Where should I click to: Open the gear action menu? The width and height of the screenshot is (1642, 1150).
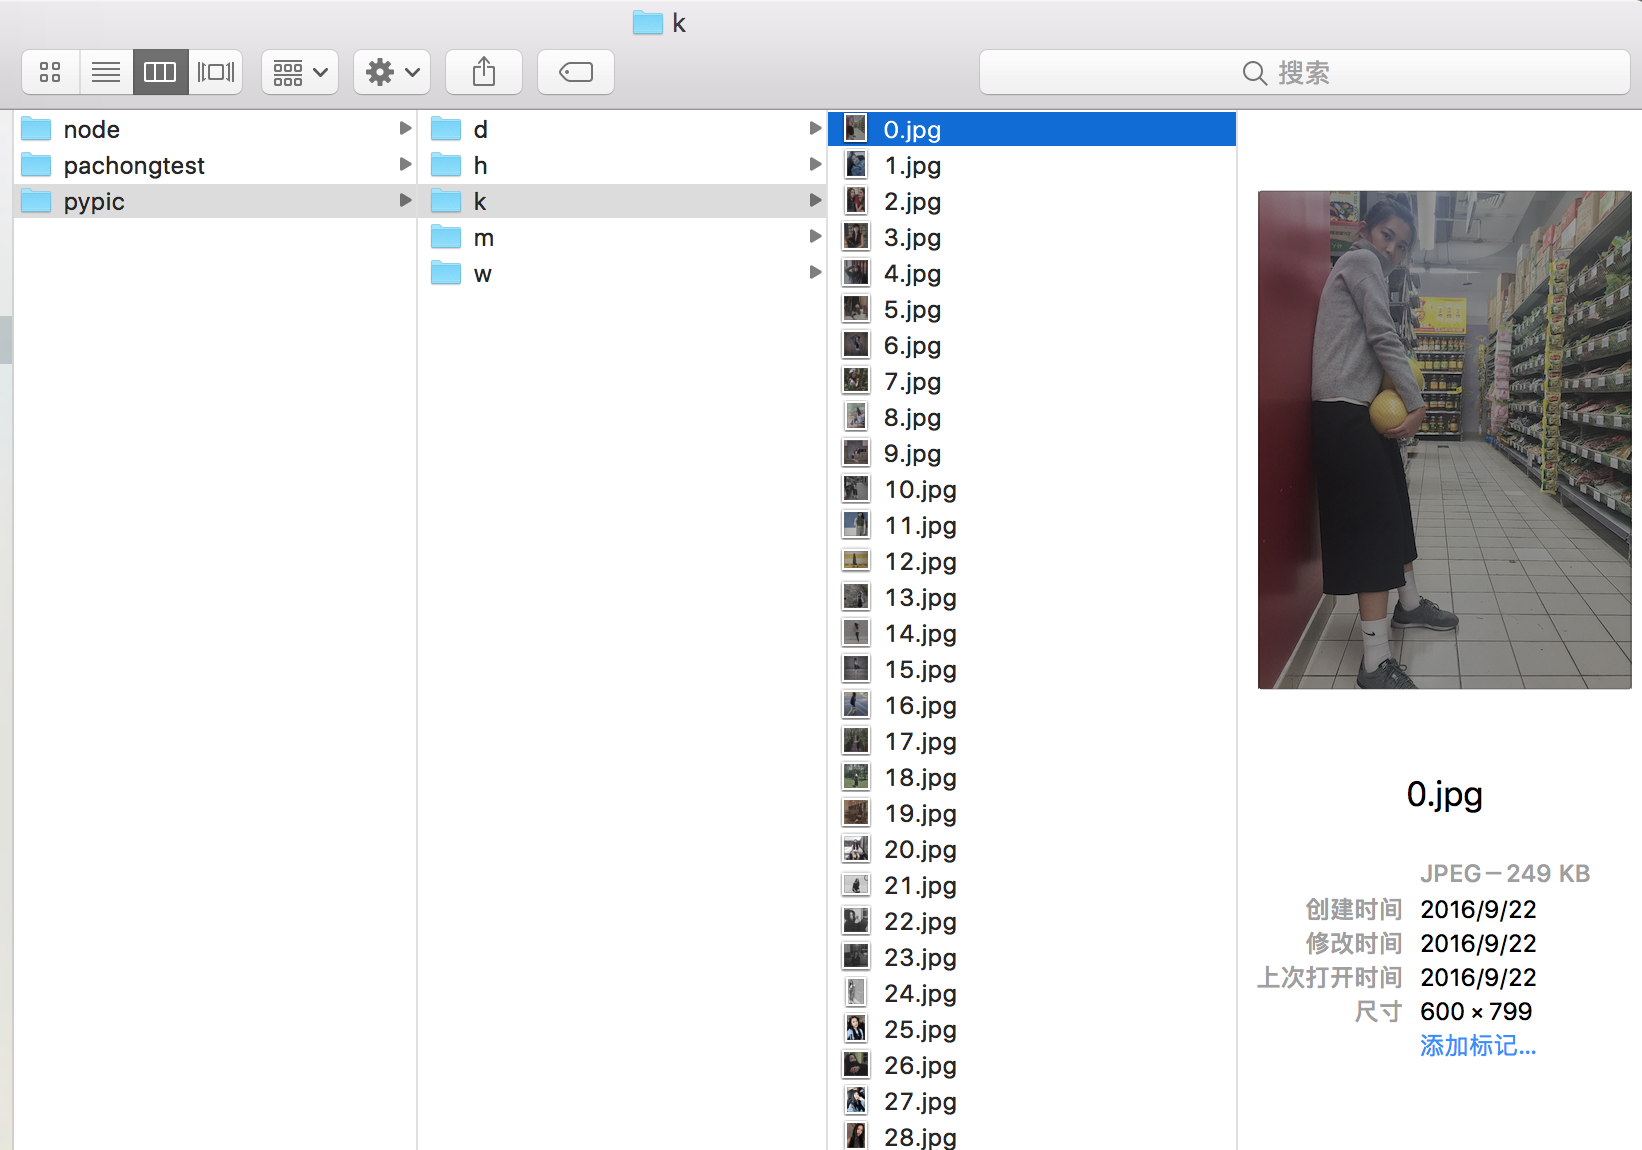pos(392,72)
